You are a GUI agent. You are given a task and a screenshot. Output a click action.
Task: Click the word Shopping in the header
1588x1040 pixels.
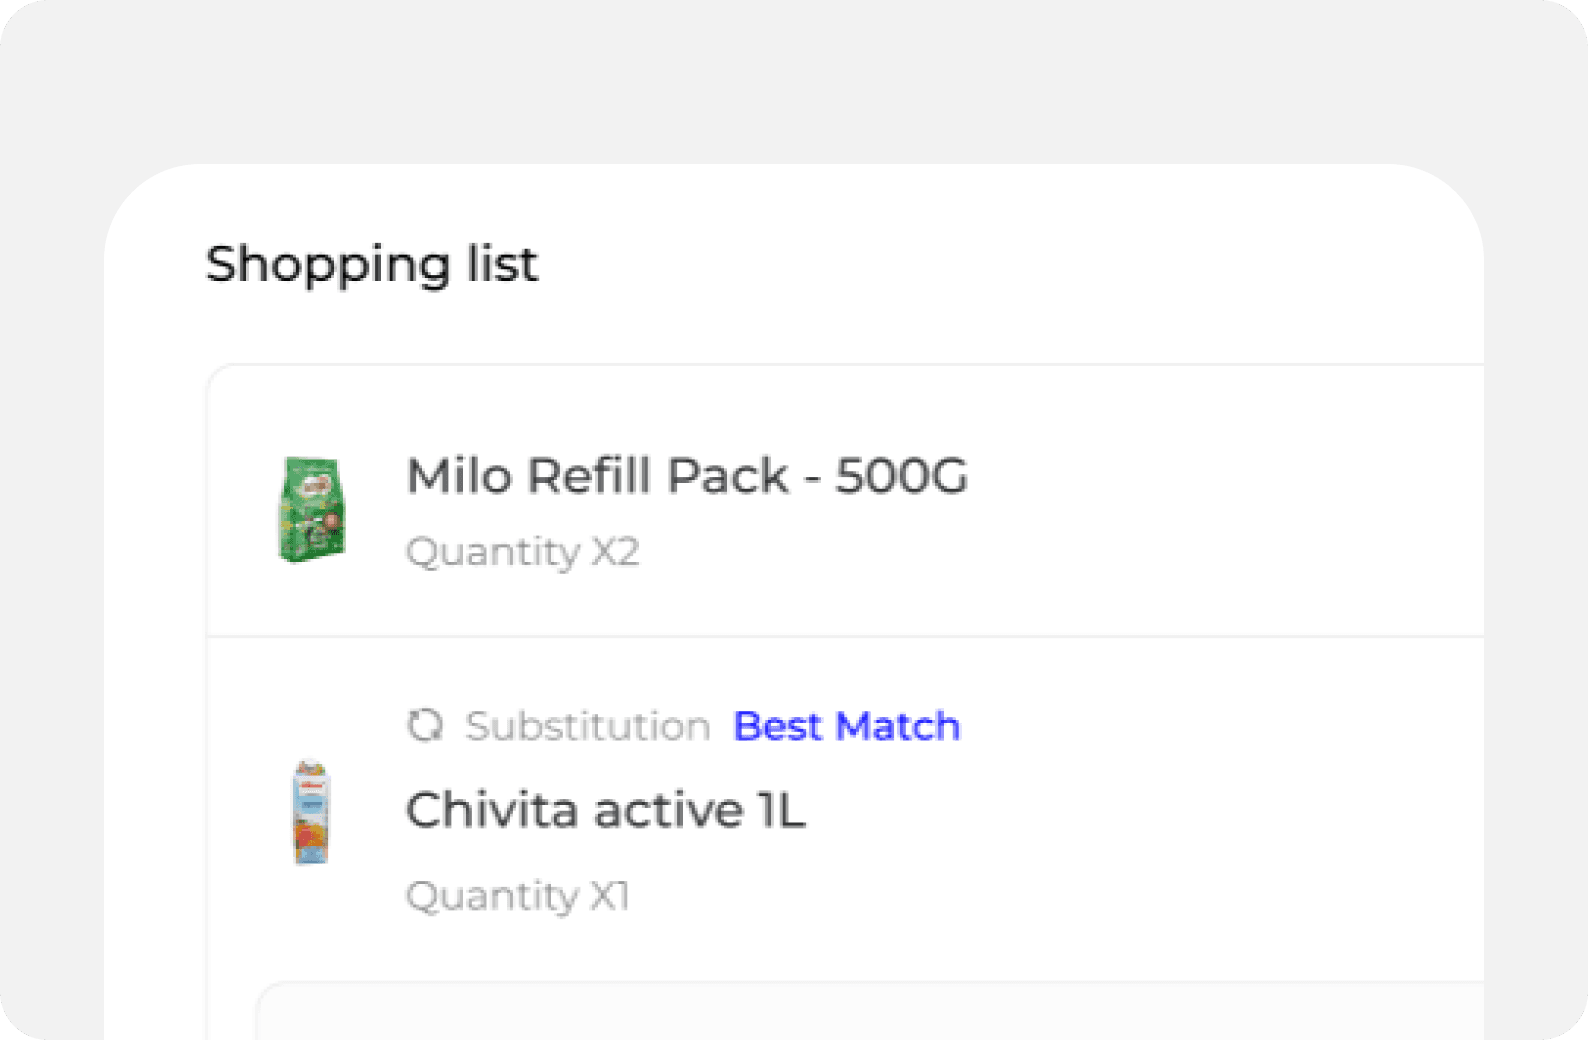point(328,265)
